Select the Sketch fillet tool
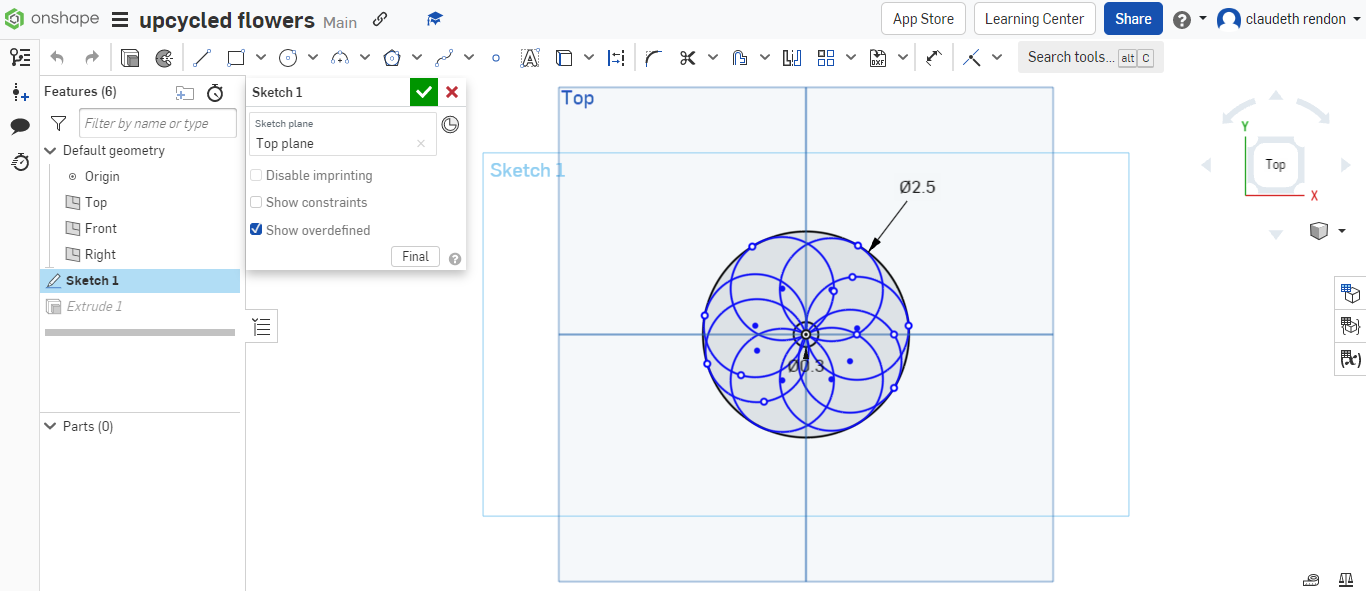Screen dimensions: 1366x591 [653, 58]
